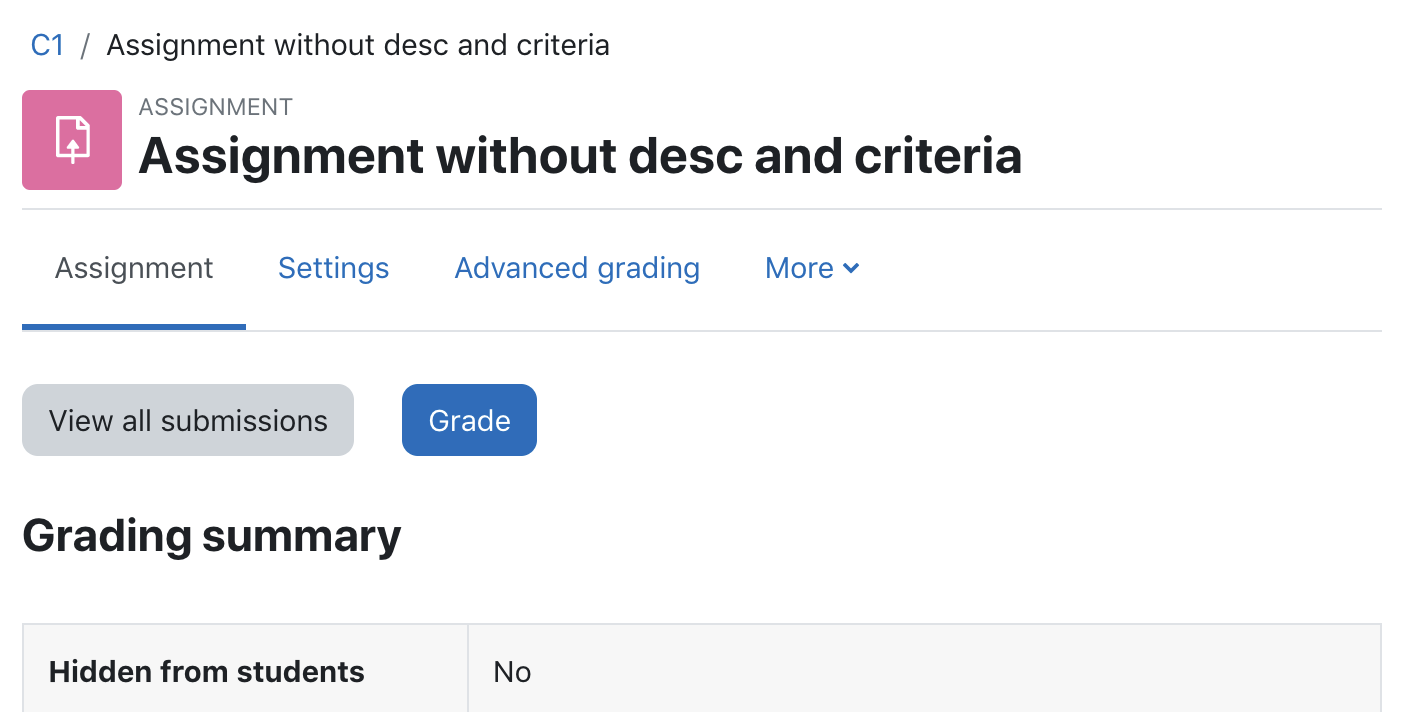Click the No value in the summary table

tap(512, 671)
